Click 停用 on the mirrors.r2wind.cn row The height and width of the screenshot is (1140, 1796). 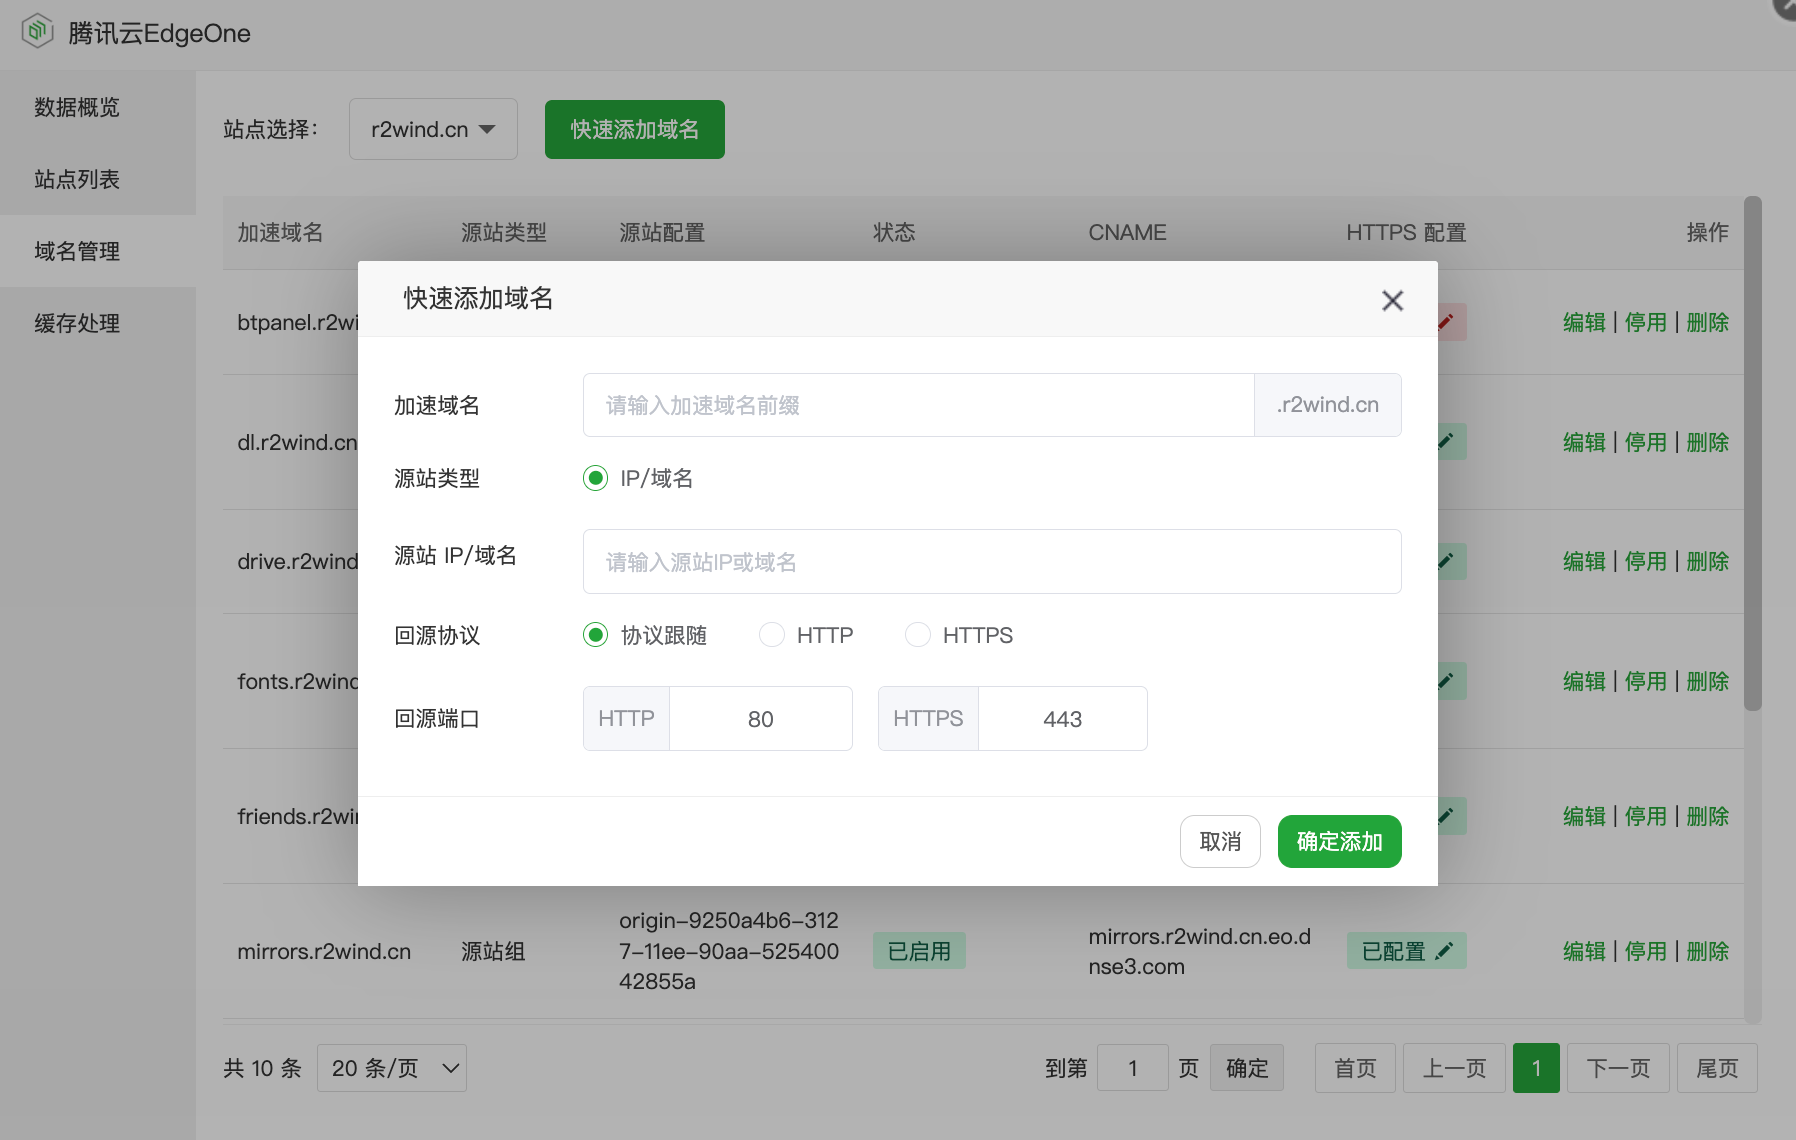[x=1645, y=950]
